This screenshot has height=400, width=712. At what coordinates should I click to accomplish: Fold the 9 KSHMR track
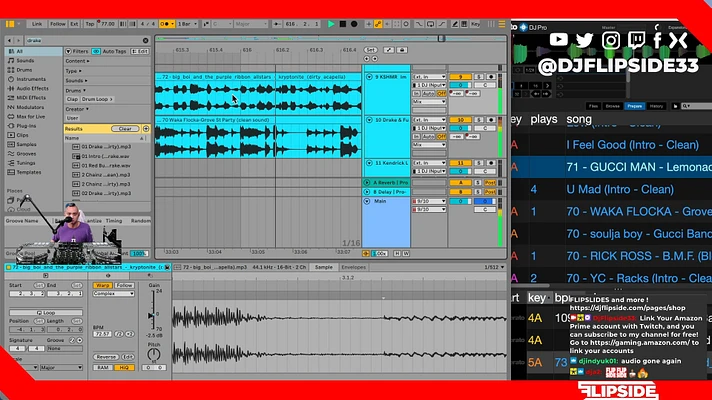tap(369, 77)
